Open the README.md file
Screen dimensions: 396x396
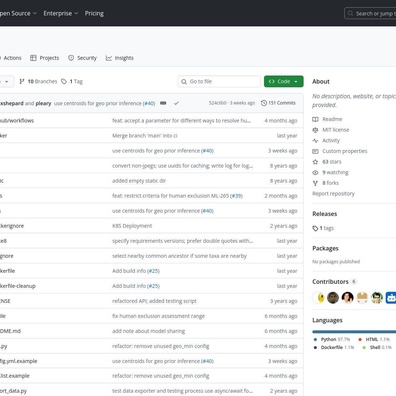(x=10, y=331)
